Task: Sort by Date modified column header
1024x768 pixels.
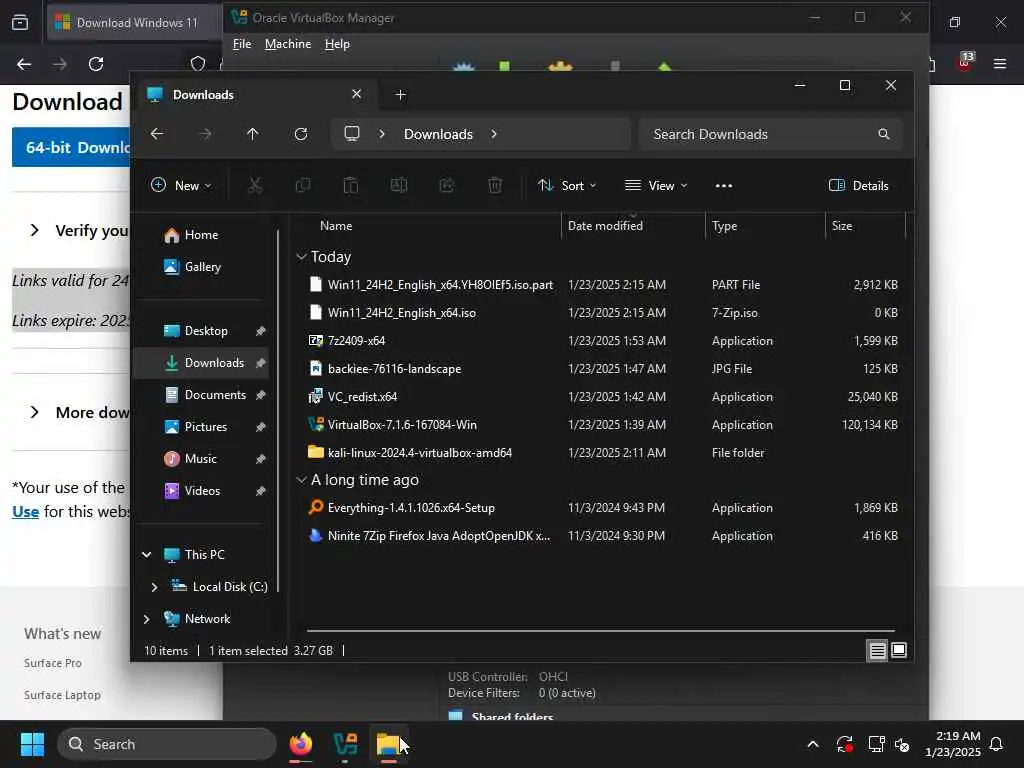Action: point(605,226)
